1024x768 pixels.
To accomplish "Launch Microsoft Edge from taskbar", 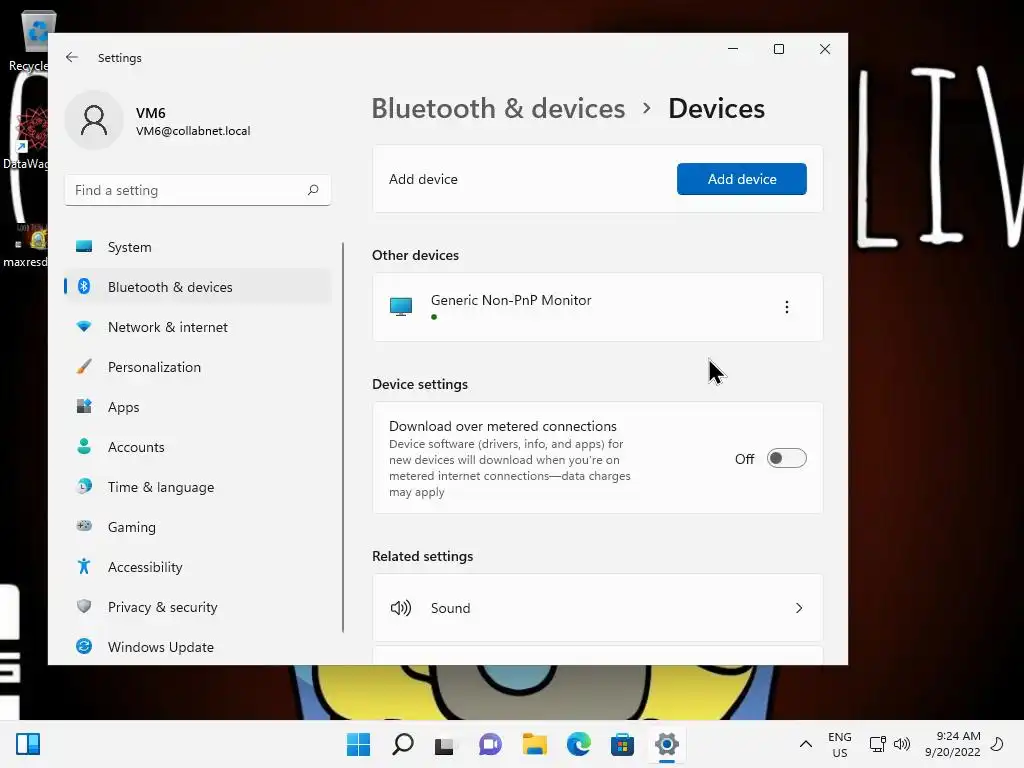I will pos(579,744).
